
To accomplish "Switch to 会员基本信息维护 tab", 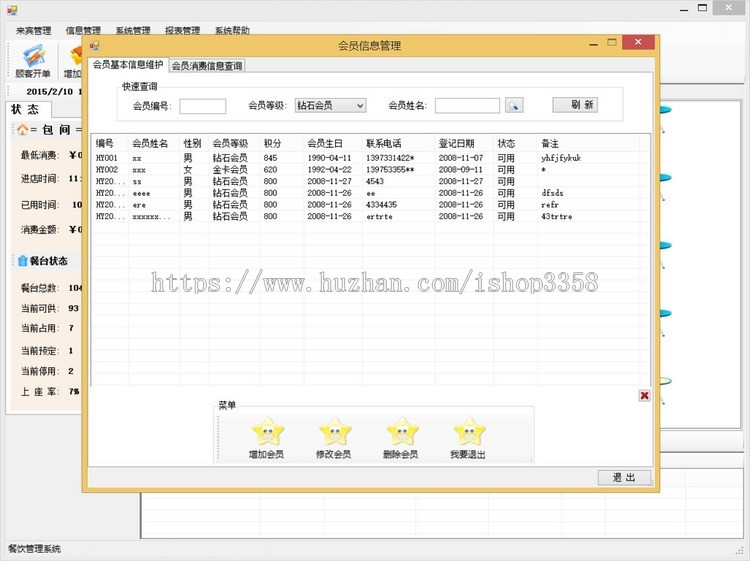I will (x=128, y=65).
